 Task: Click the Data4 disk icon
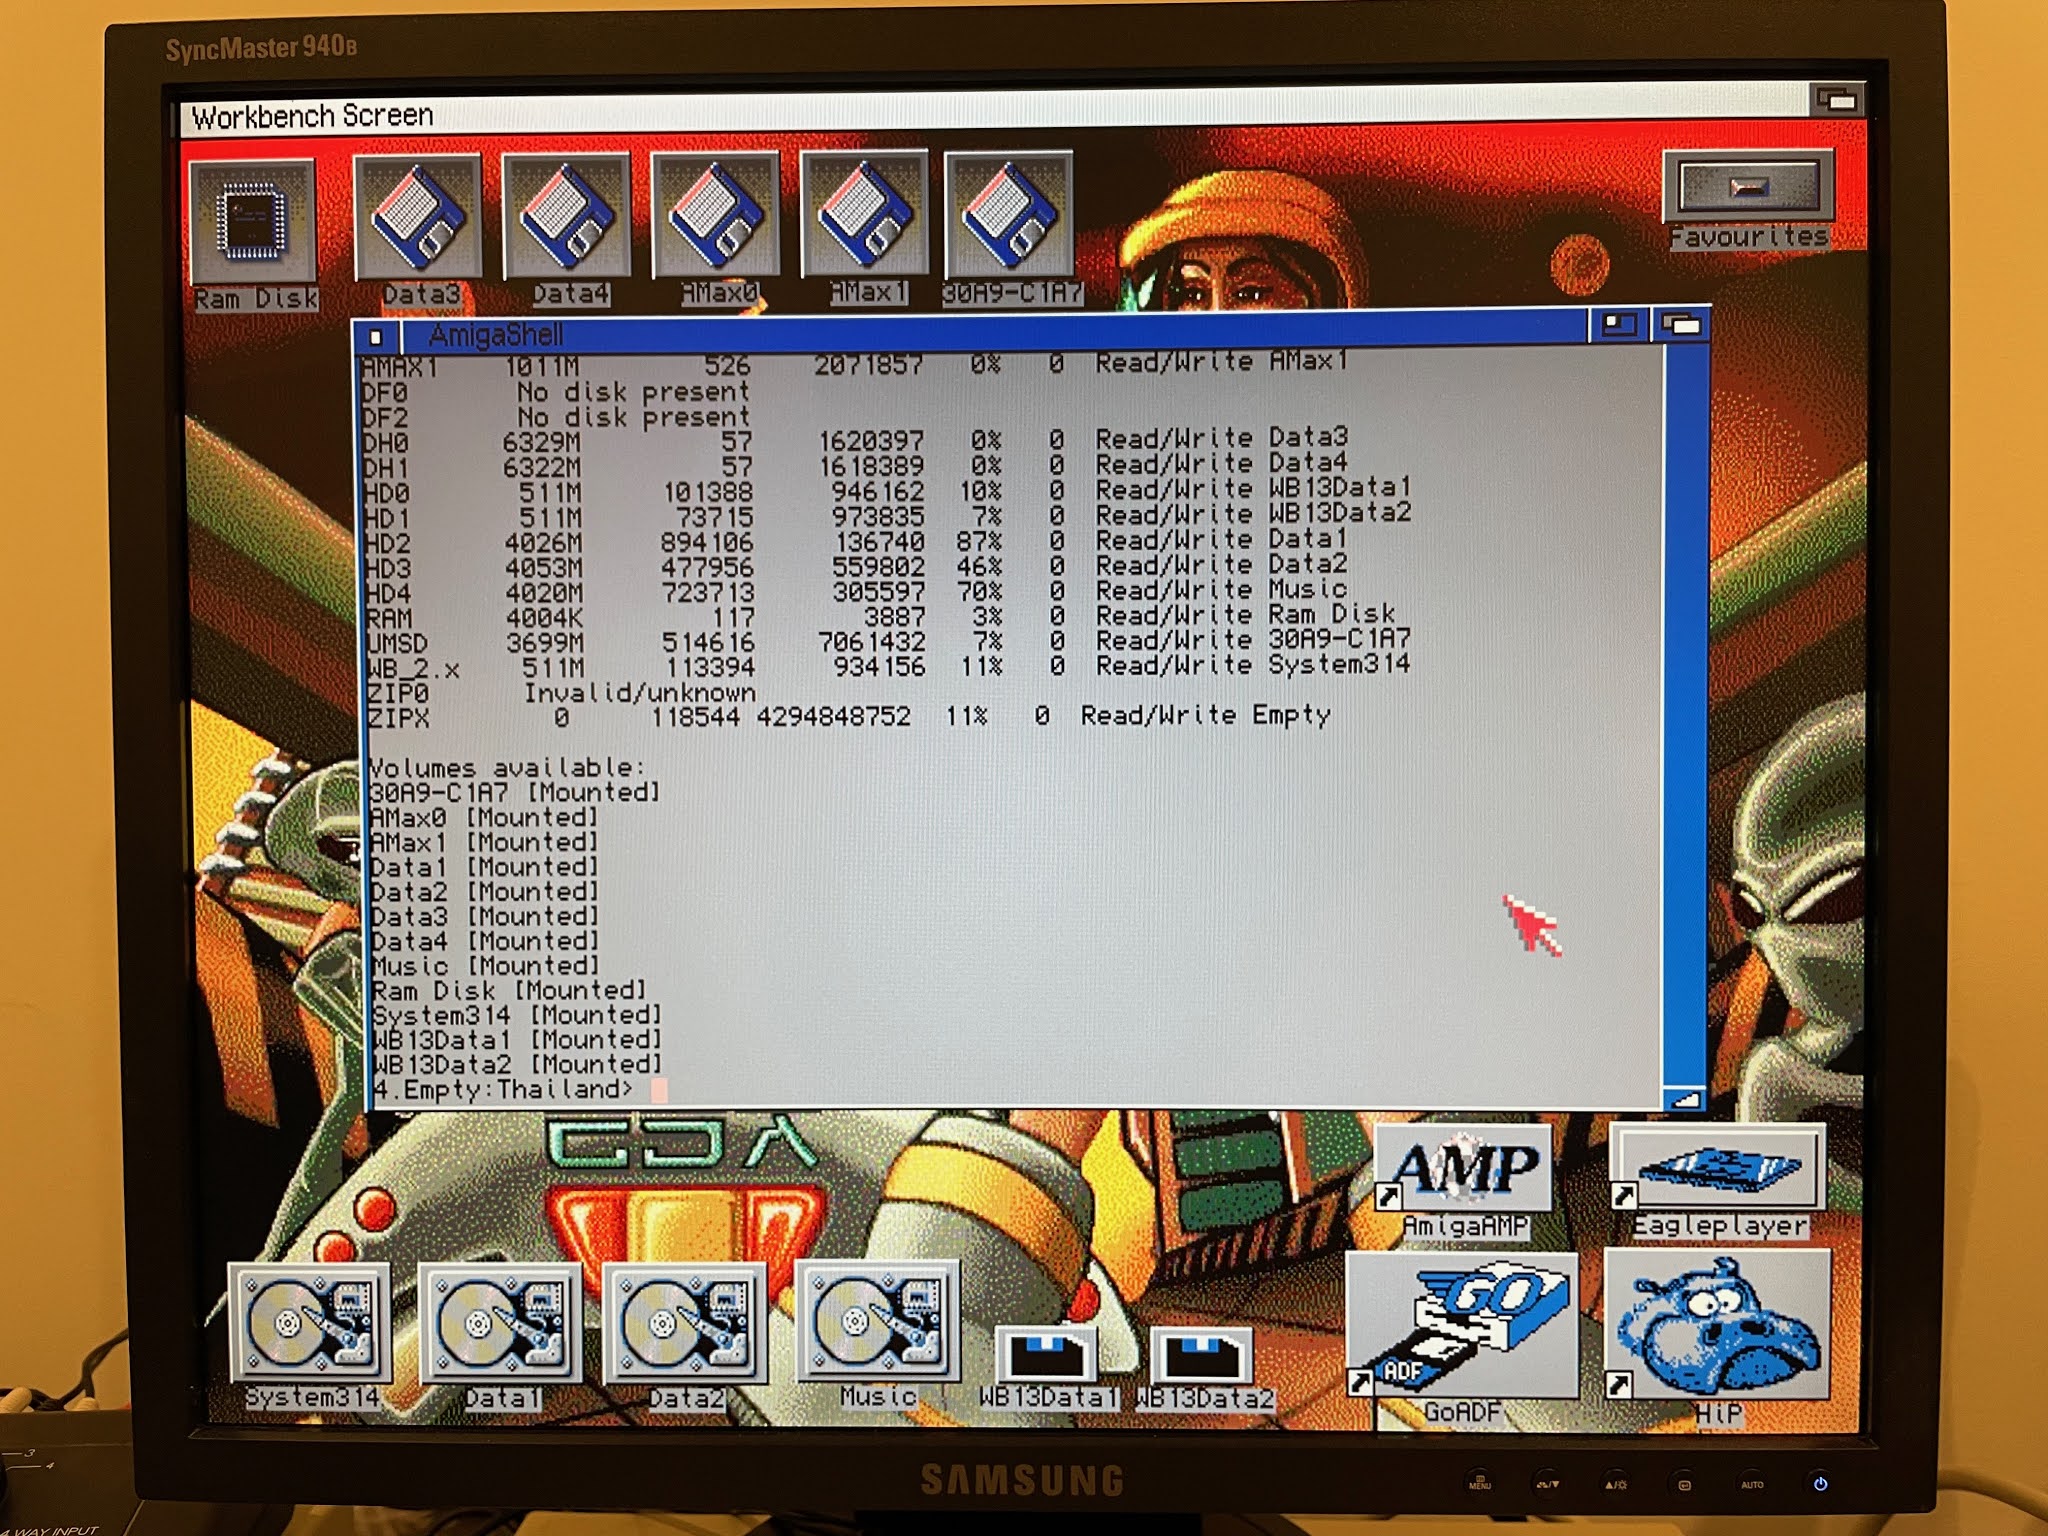[566, 218]
